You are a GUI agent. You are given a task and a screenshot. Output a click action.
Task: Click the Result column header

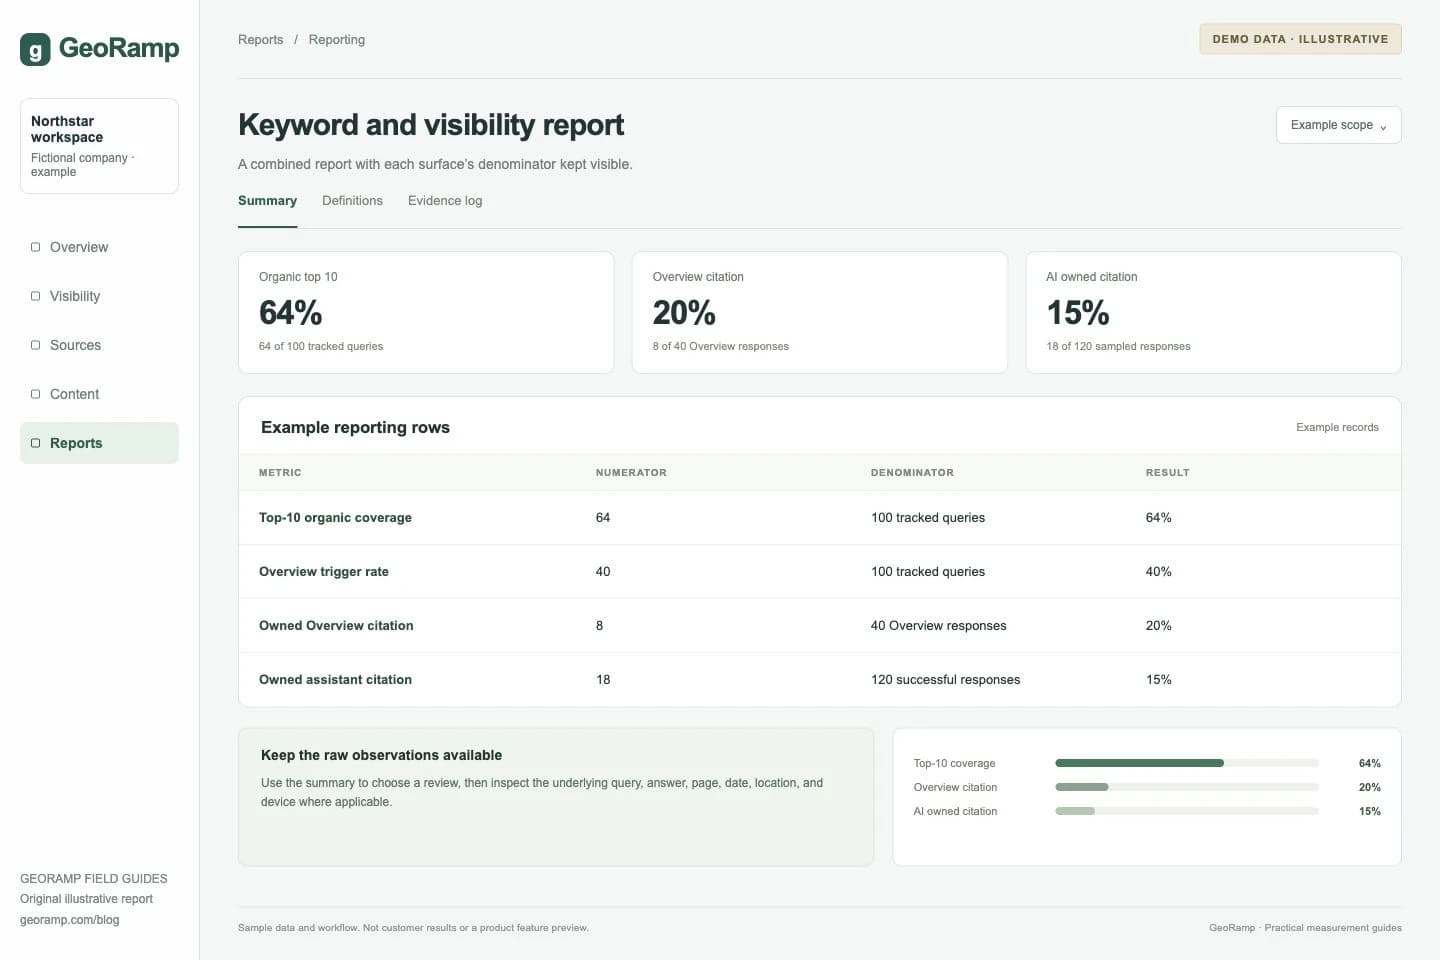(x=1167, y=473)
